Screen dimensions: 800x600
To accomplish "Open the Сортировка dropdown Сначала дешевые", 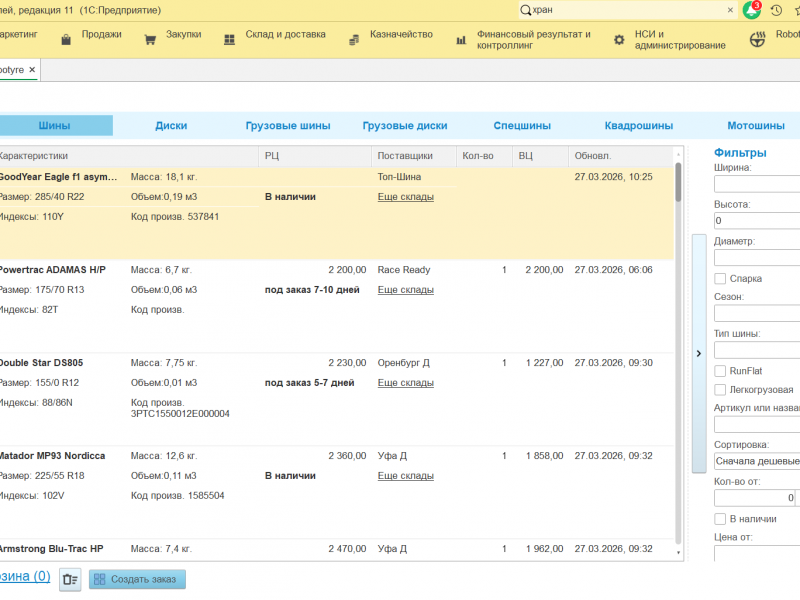I will tap(757, 461).
